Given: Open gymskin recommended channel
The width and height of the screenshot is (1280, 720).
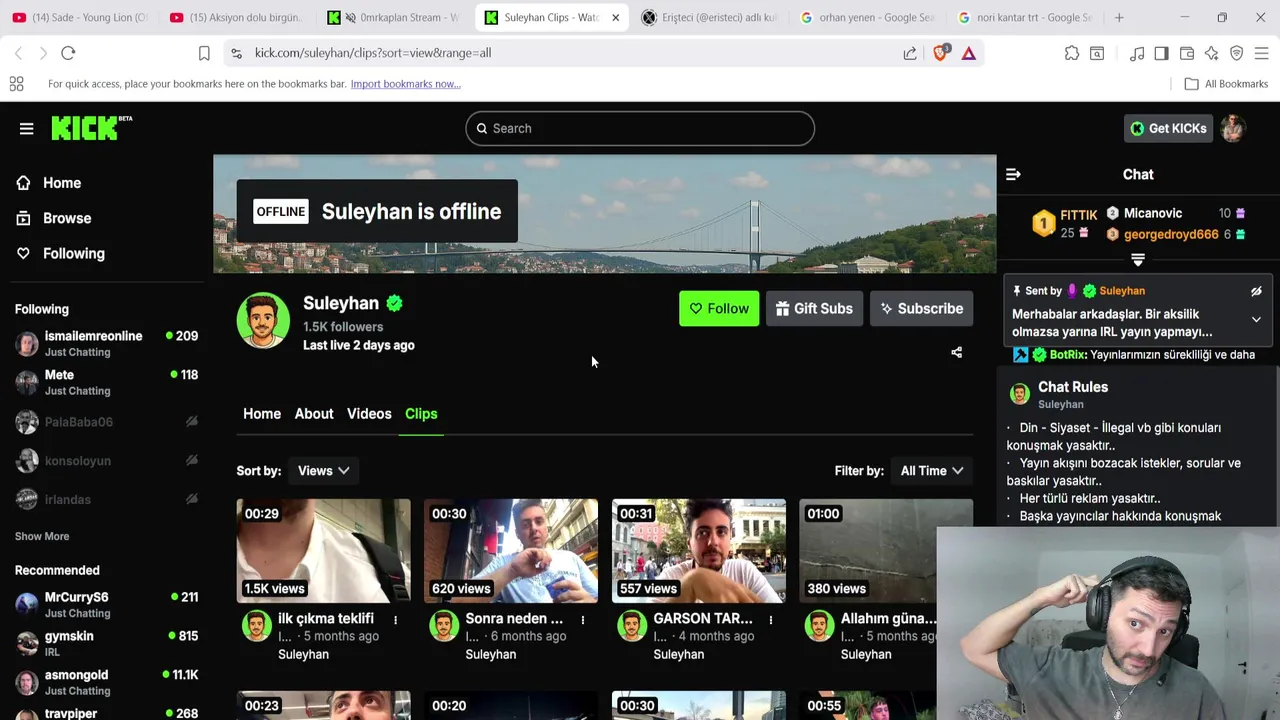Looking at the screenshot, I should 106,643.
